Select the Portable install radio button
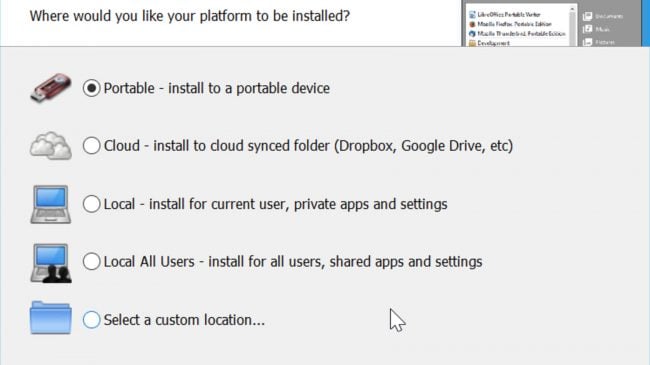Viewport: 650px width, 365px height. coord(91,88)
